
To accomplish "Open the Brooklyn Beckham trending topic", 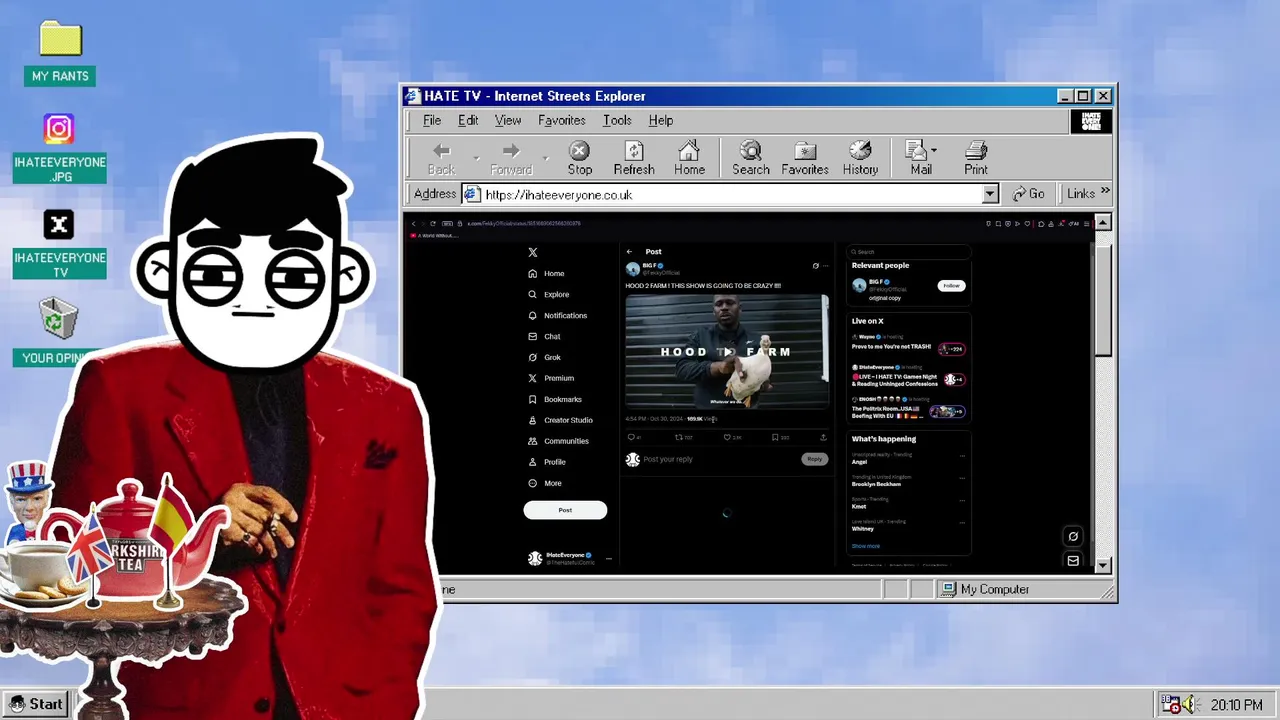I will click(x=876, y=484).
